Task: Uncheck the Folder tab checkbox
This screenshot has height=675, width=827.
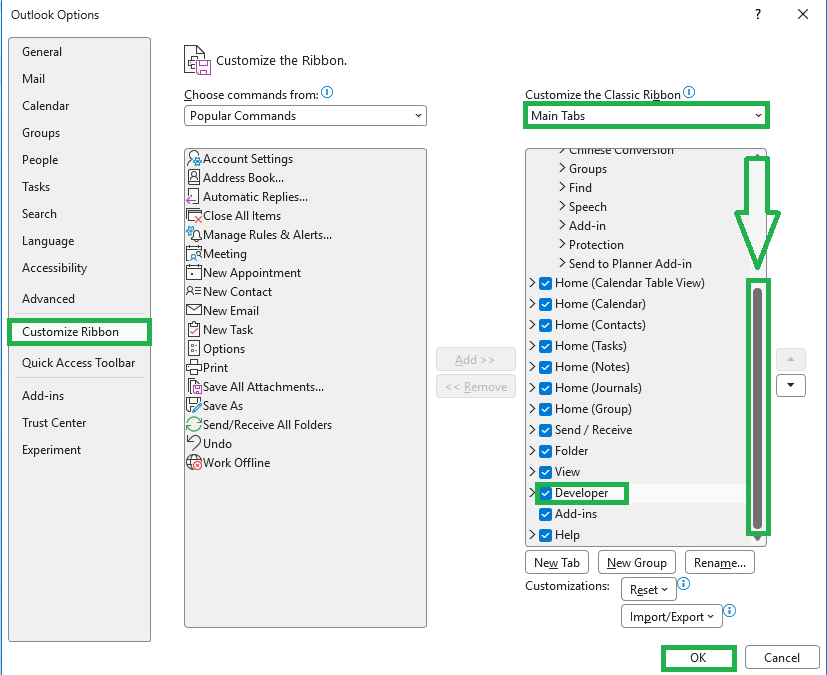Action: click(x=546, y=451)
